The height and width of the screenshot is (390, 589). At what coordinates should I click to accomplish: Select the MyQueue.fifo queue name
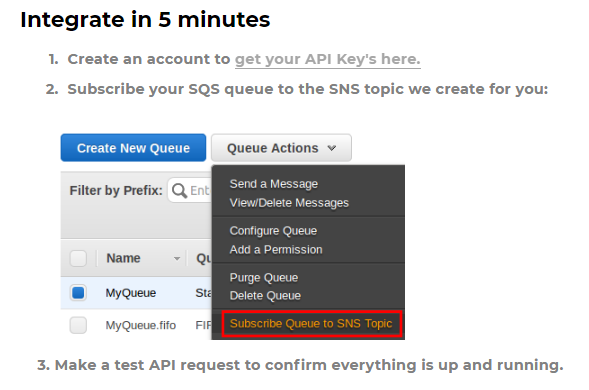pos(140,325)
